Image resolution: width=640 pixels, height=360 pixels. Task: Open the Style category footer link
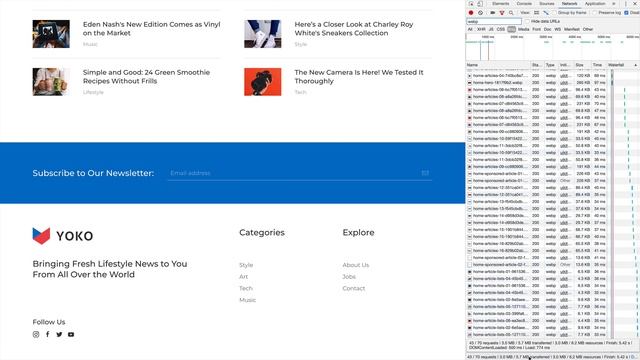coord(246,265)
